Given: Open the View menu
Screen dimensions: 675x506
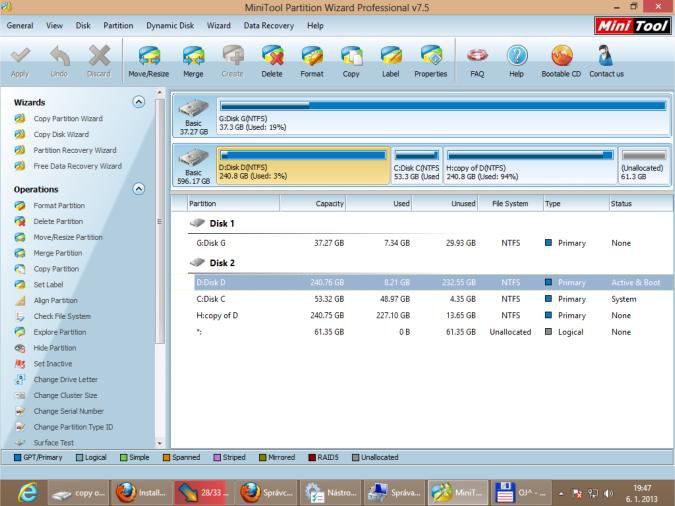Looking at the screenshot, I should click(x=54, y=25).
